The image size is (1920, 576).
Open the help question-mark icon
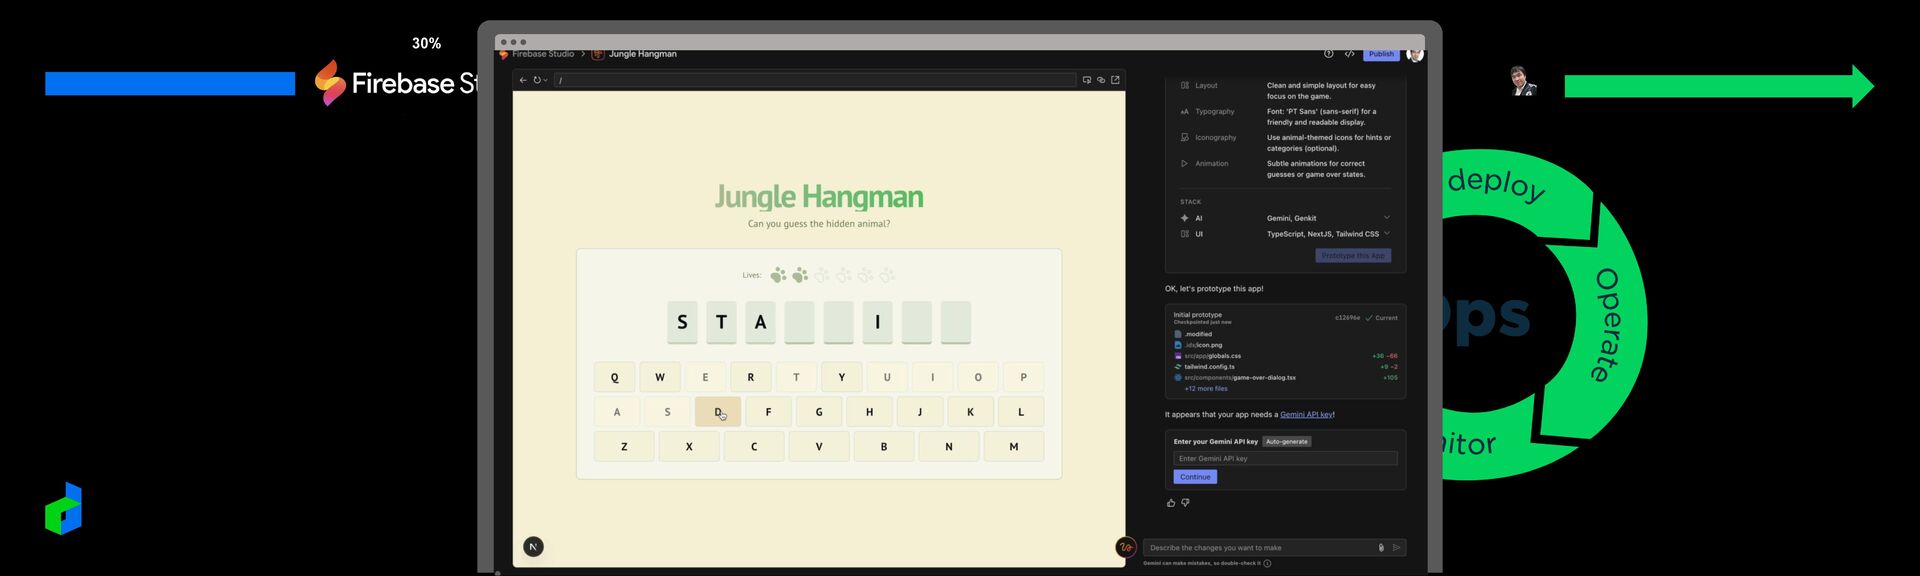1328,54
